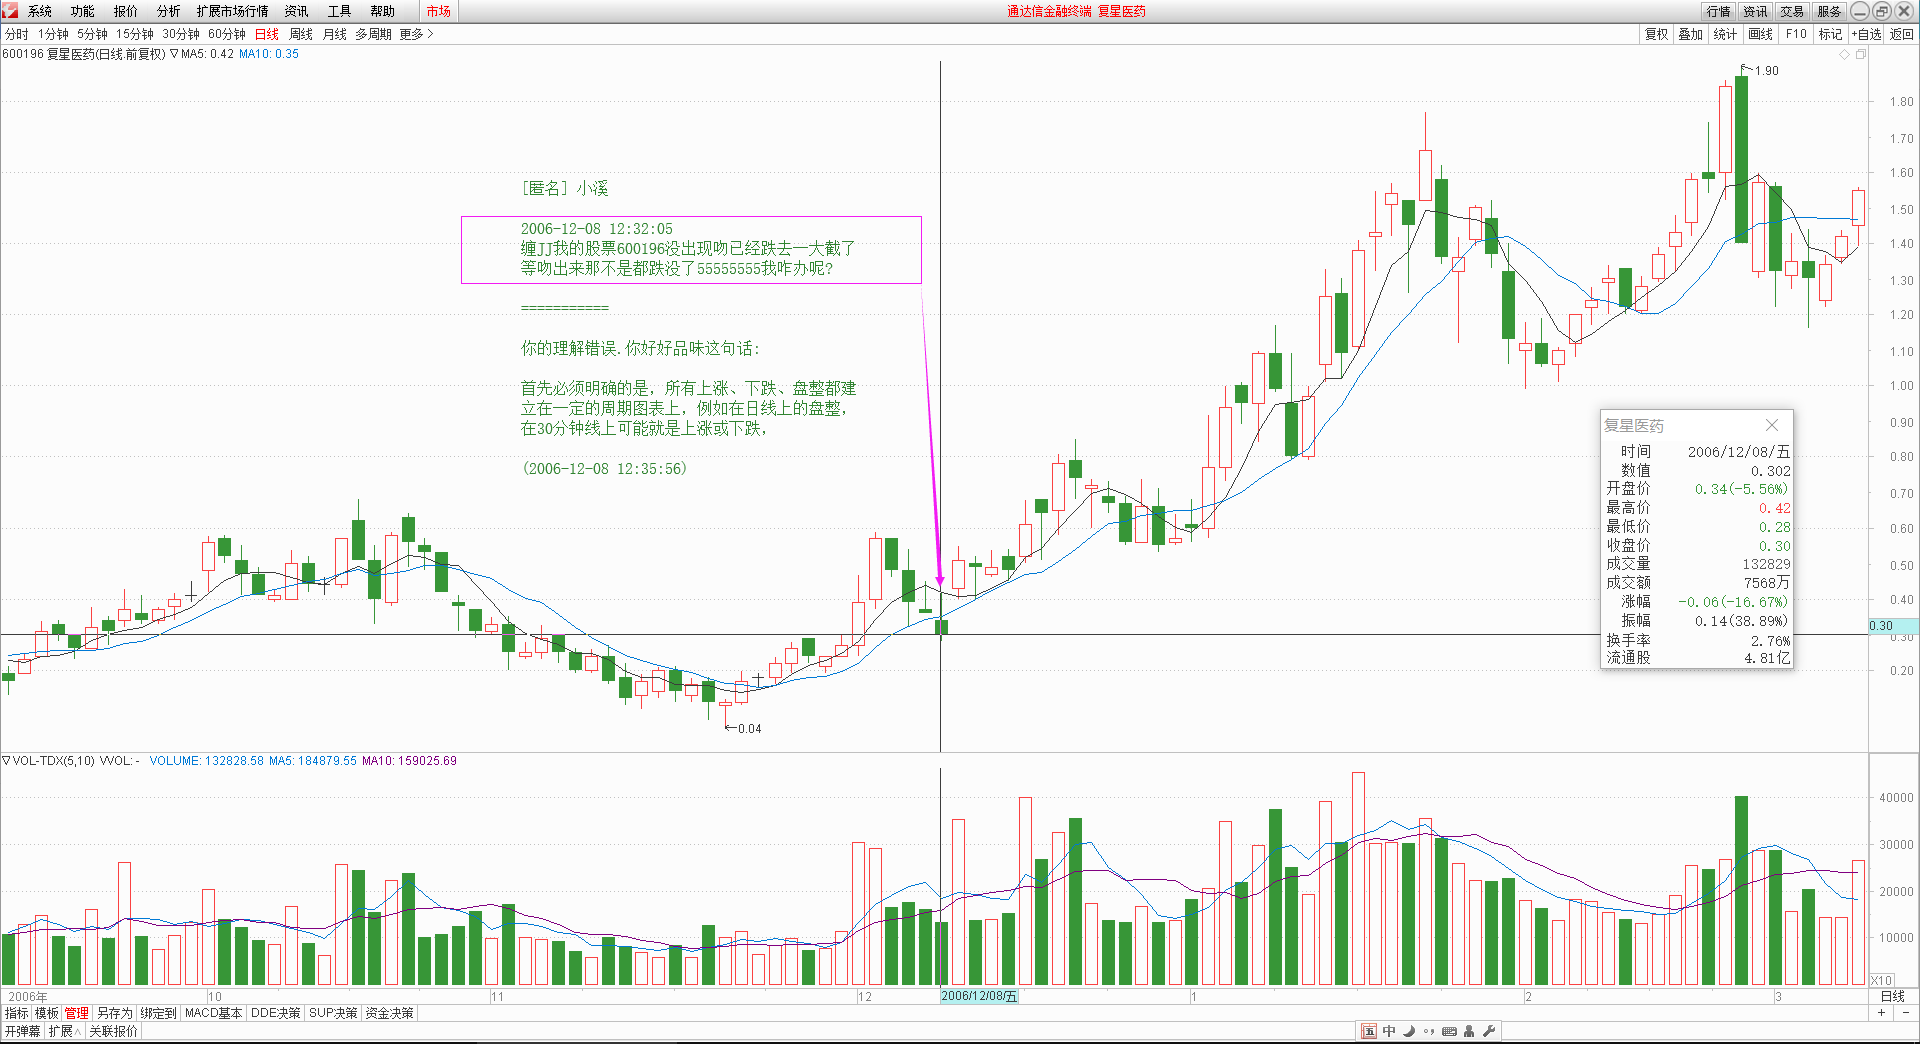This screenshot has height=1044, width=1920.
Task: Select the 日线 daily period tab
Action: point(267,34)
